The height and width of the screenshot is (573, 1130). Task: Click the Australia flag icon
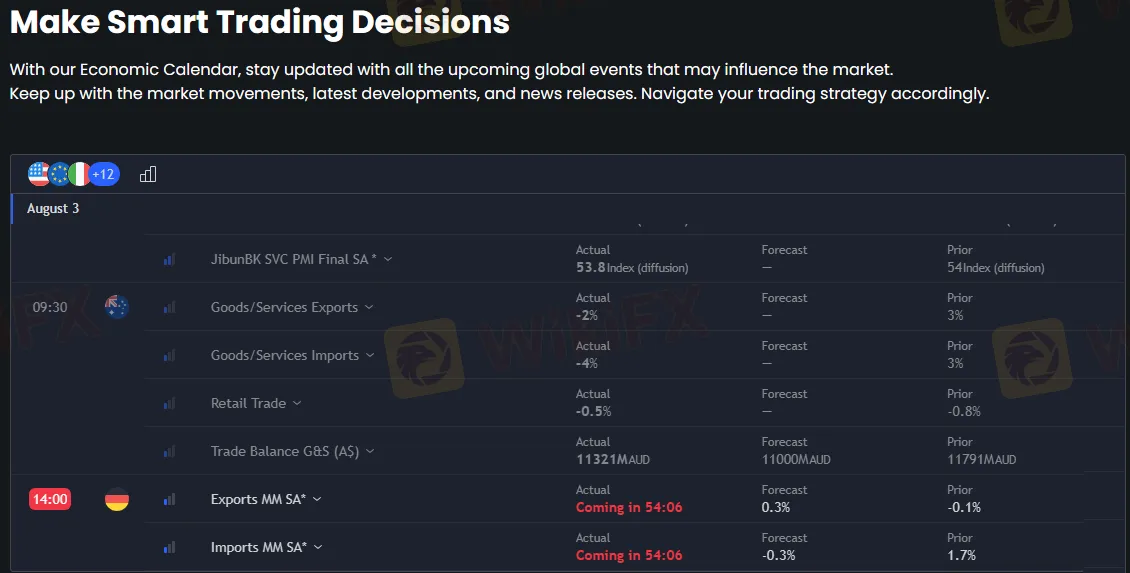click(x=117, y=307)
